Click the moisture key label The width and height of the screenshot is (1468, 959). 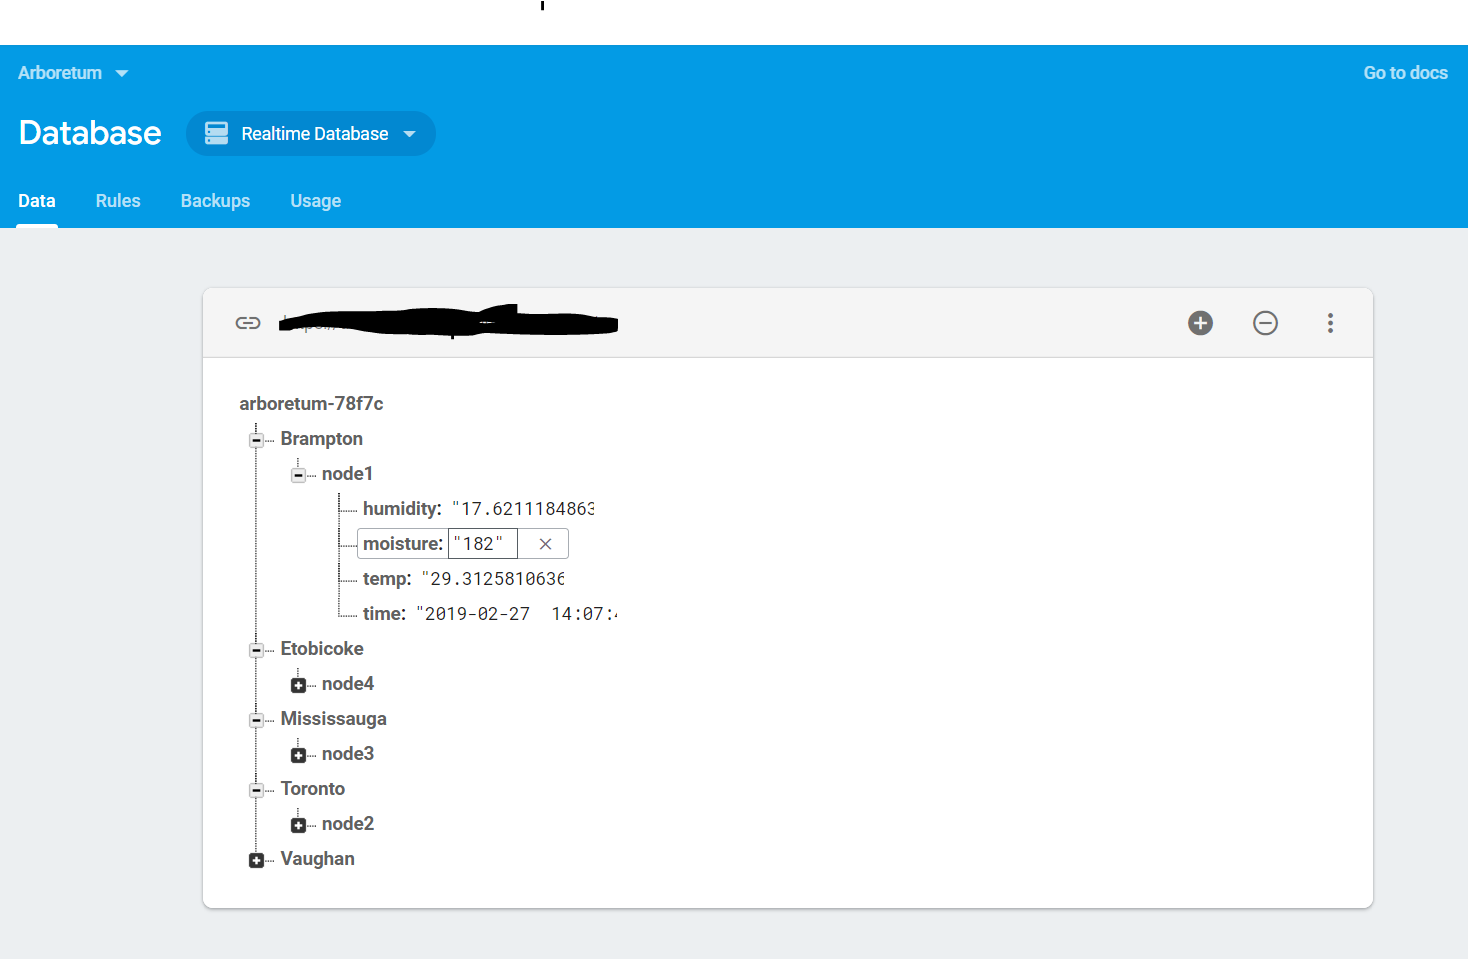click(403, 544)
